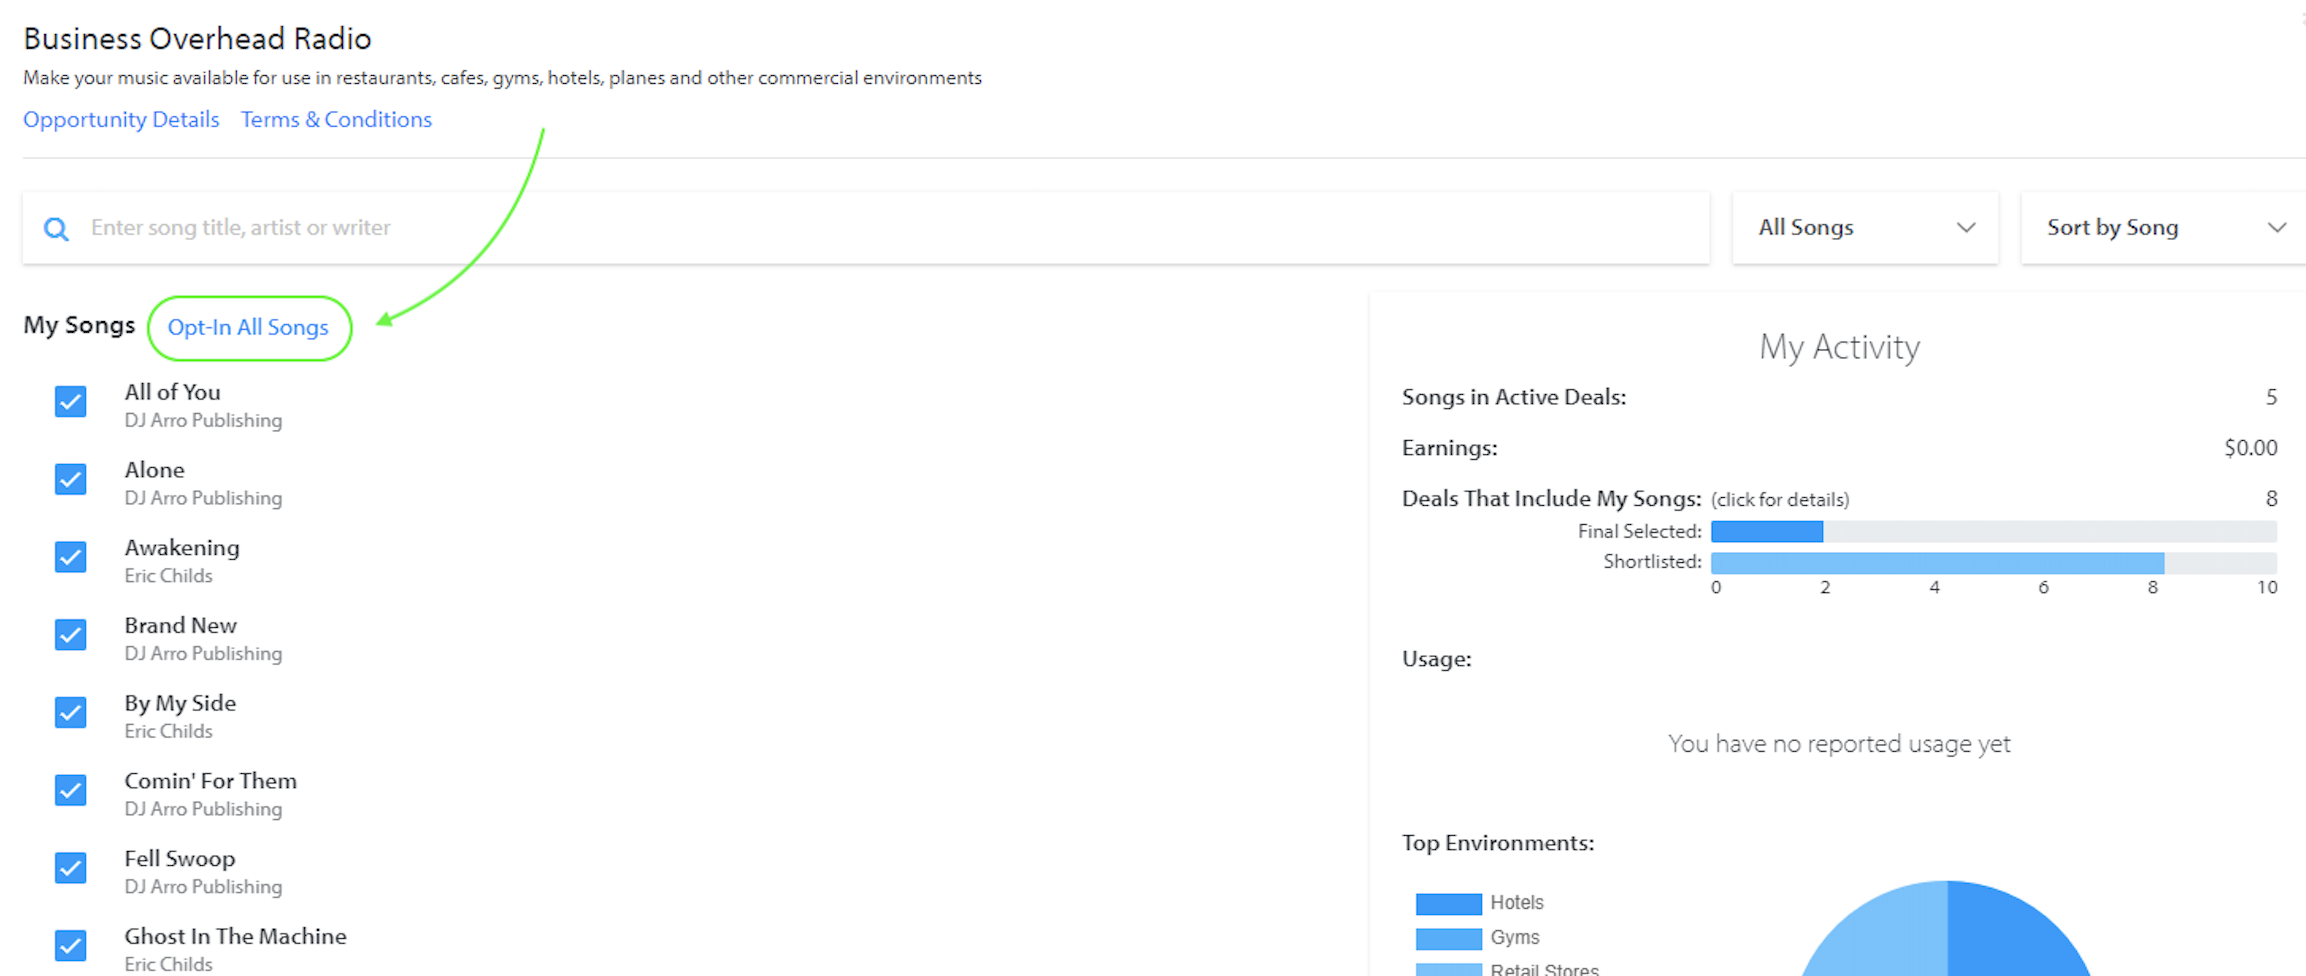Select the "Comin' For Them" song title

[210, 781]
